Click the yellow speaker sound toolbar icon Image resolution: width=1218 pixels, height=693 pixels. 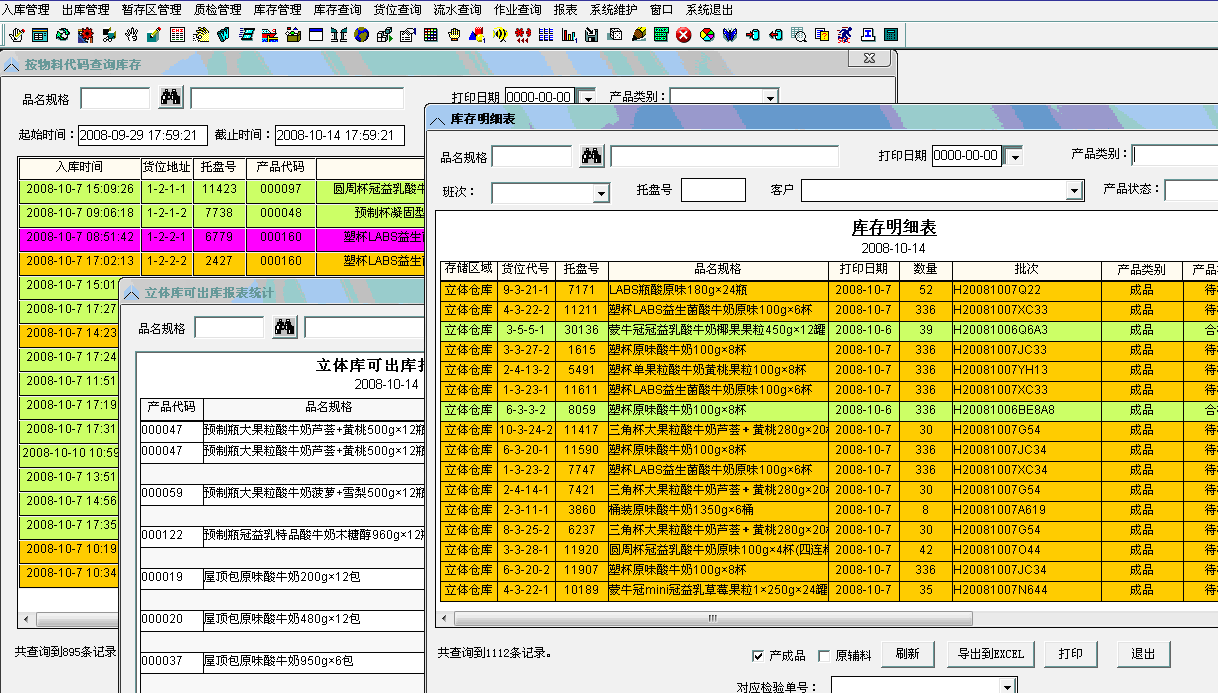click(x=500, y=35)
